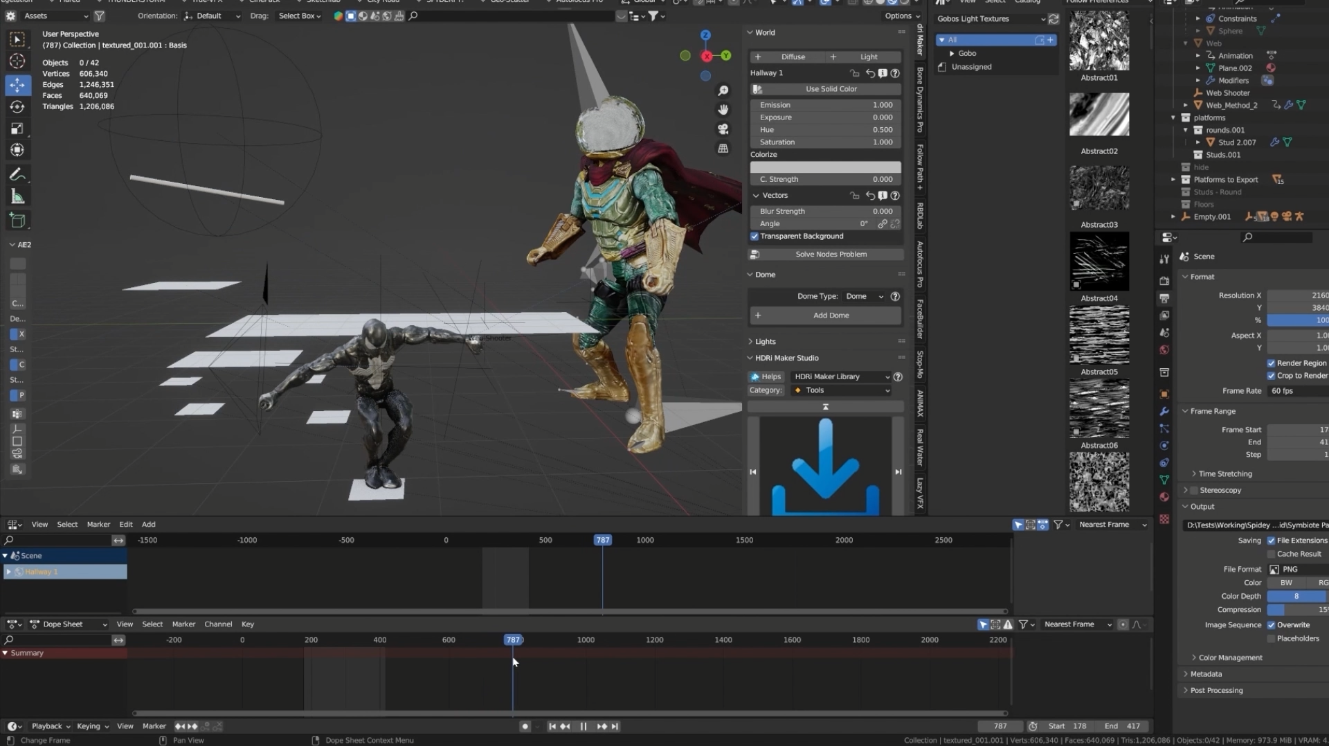
Task: Select the Select Box tool
Action: pos(17,40)
